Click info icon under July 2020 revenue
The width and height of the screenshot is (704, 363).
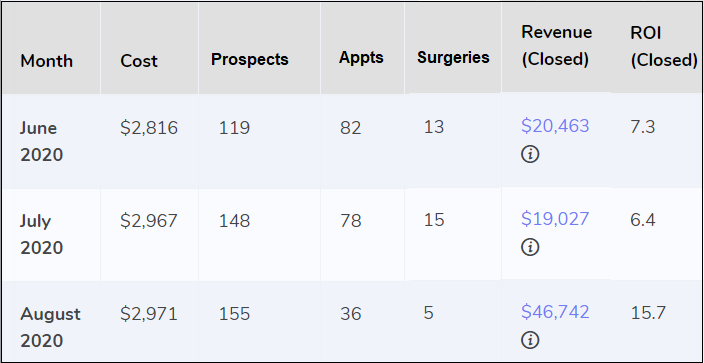(x=530, y=248)
